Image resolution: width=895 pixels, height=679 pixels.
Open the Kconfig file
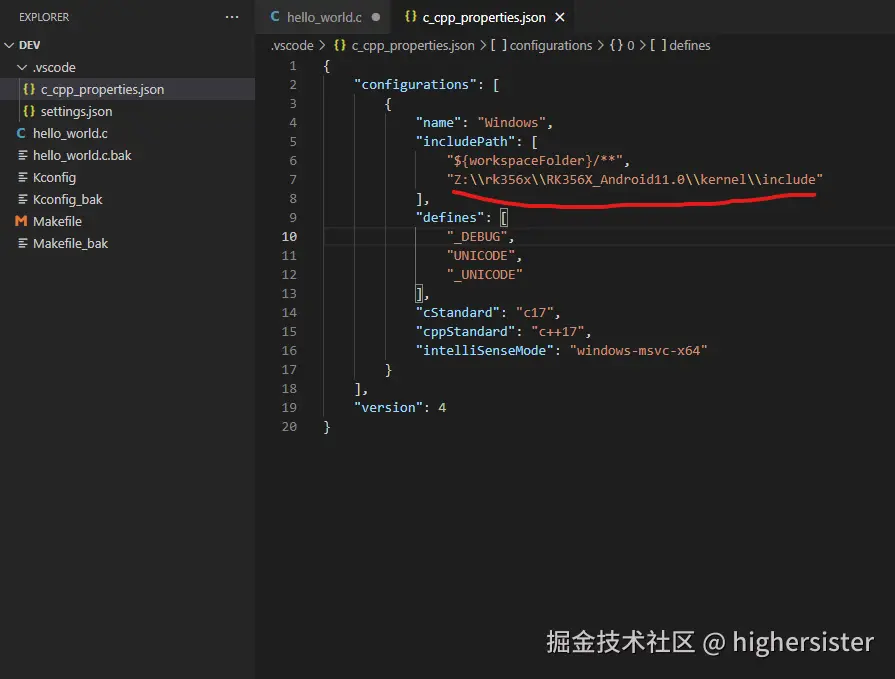point(54,177)
